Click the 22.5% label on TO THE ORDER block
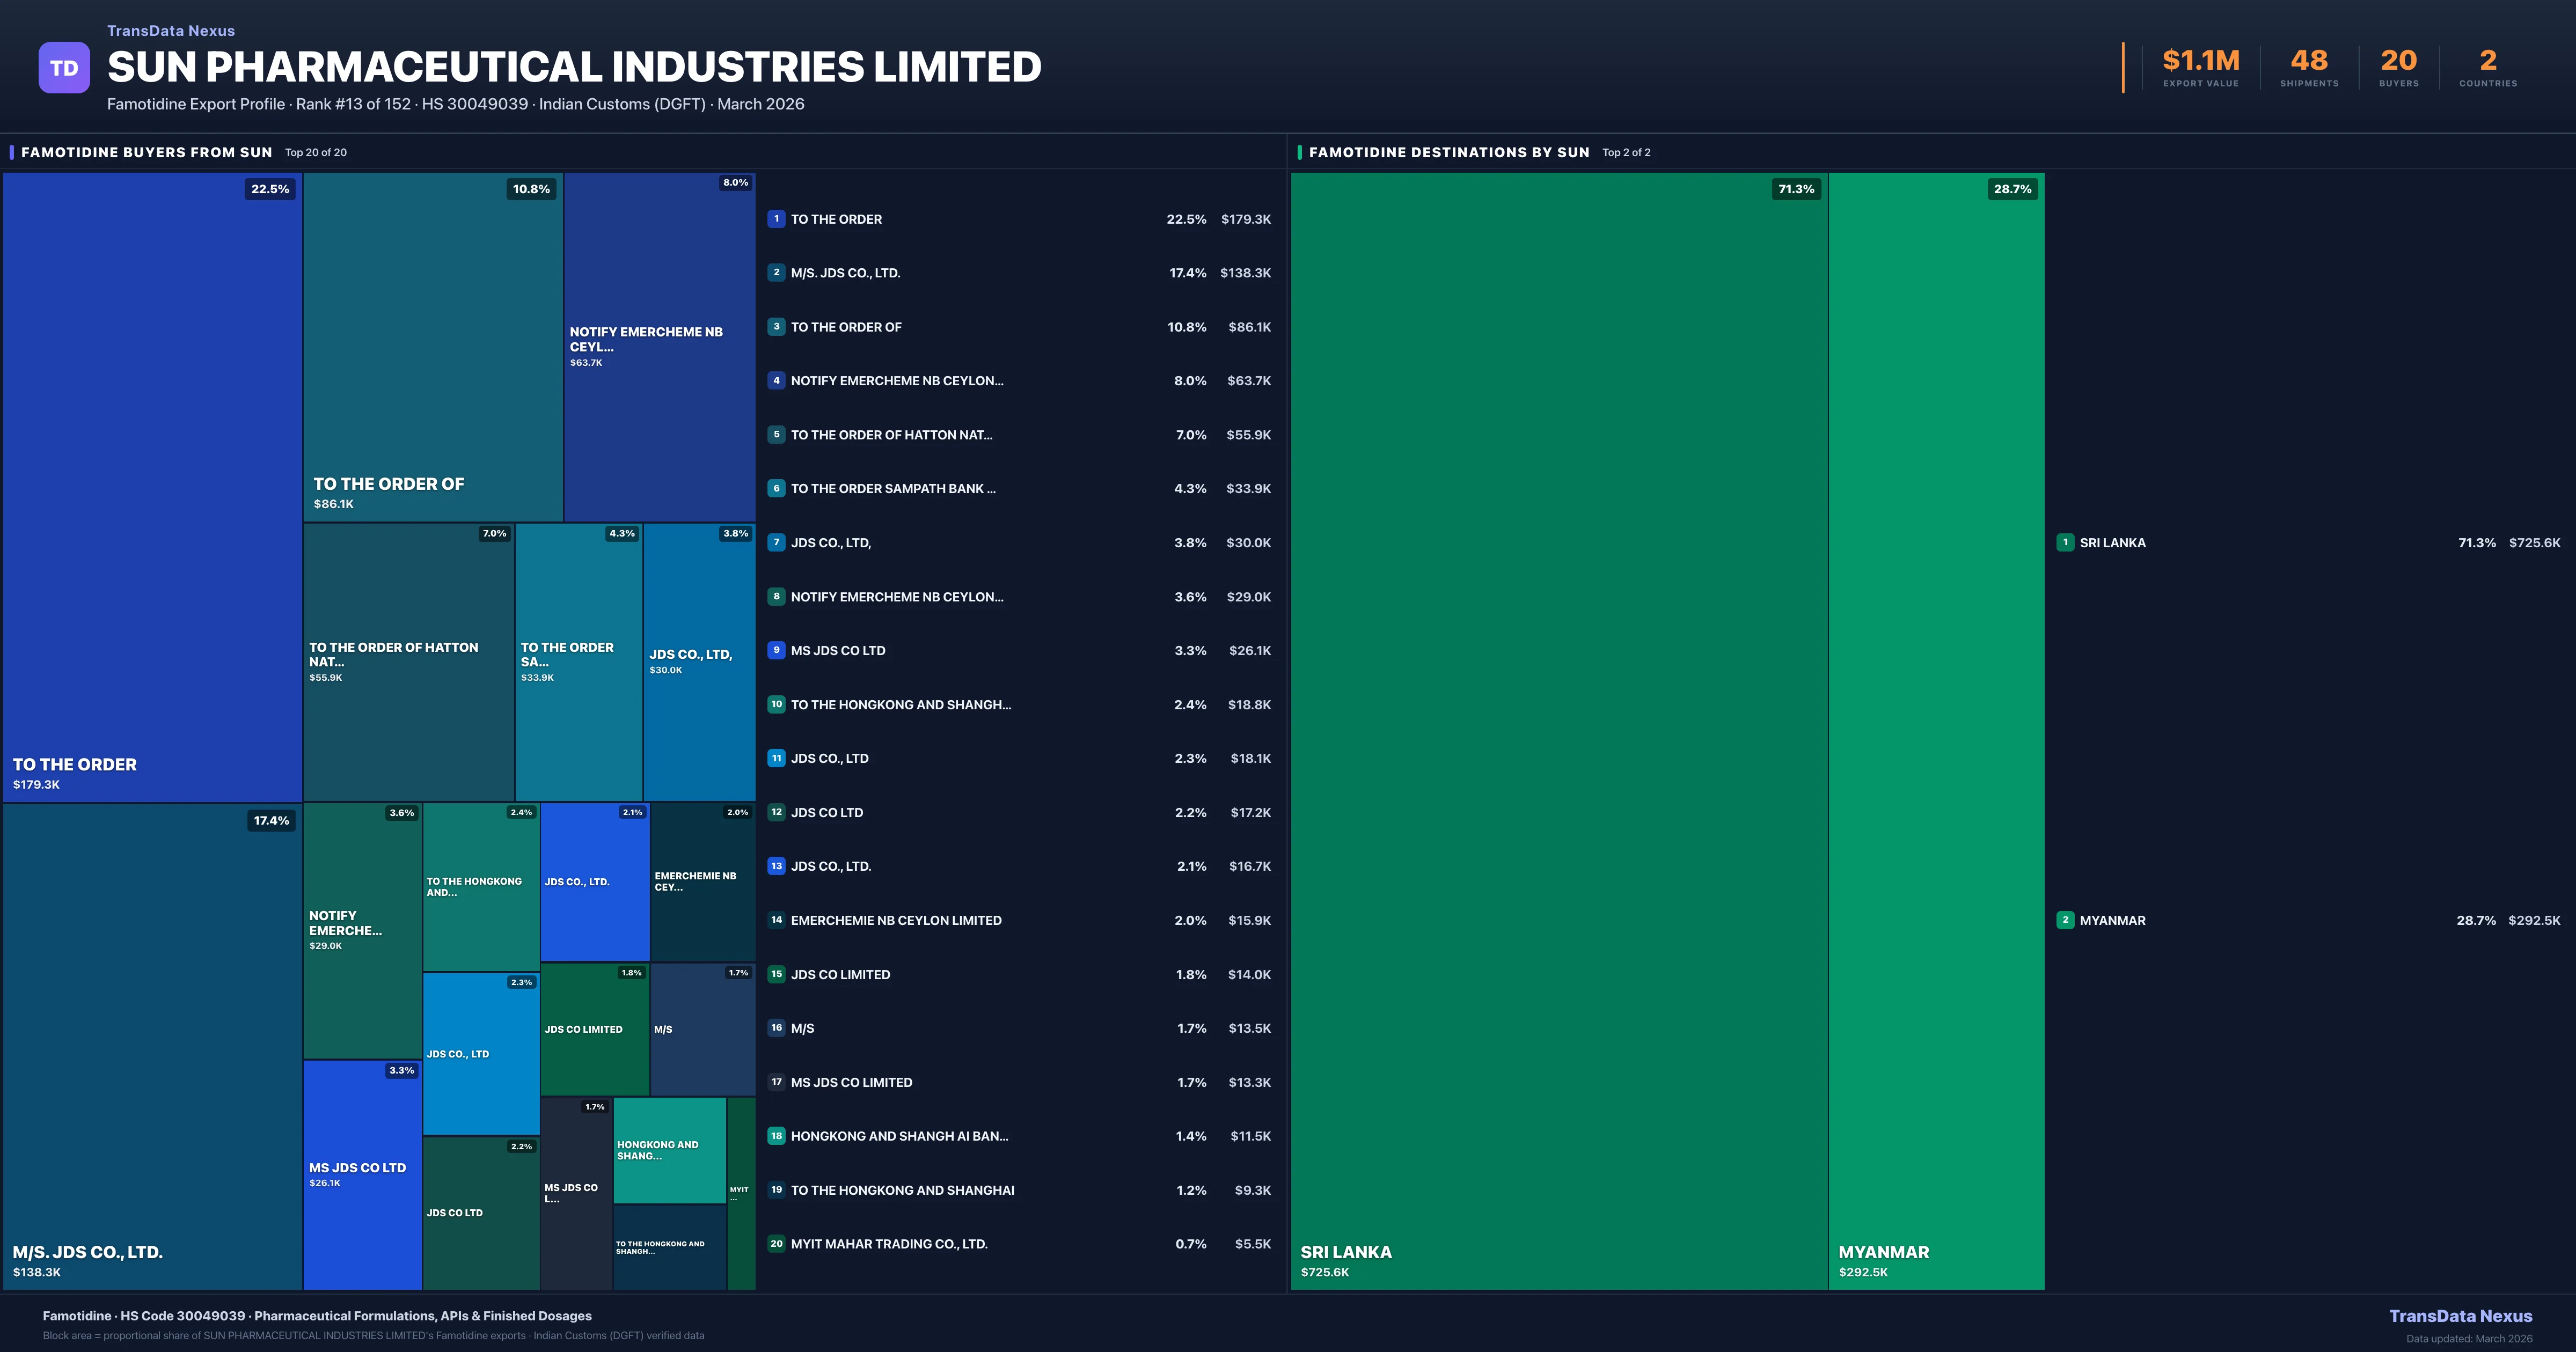Viewport: 2576px width, 1352px height. coord(270,189)
